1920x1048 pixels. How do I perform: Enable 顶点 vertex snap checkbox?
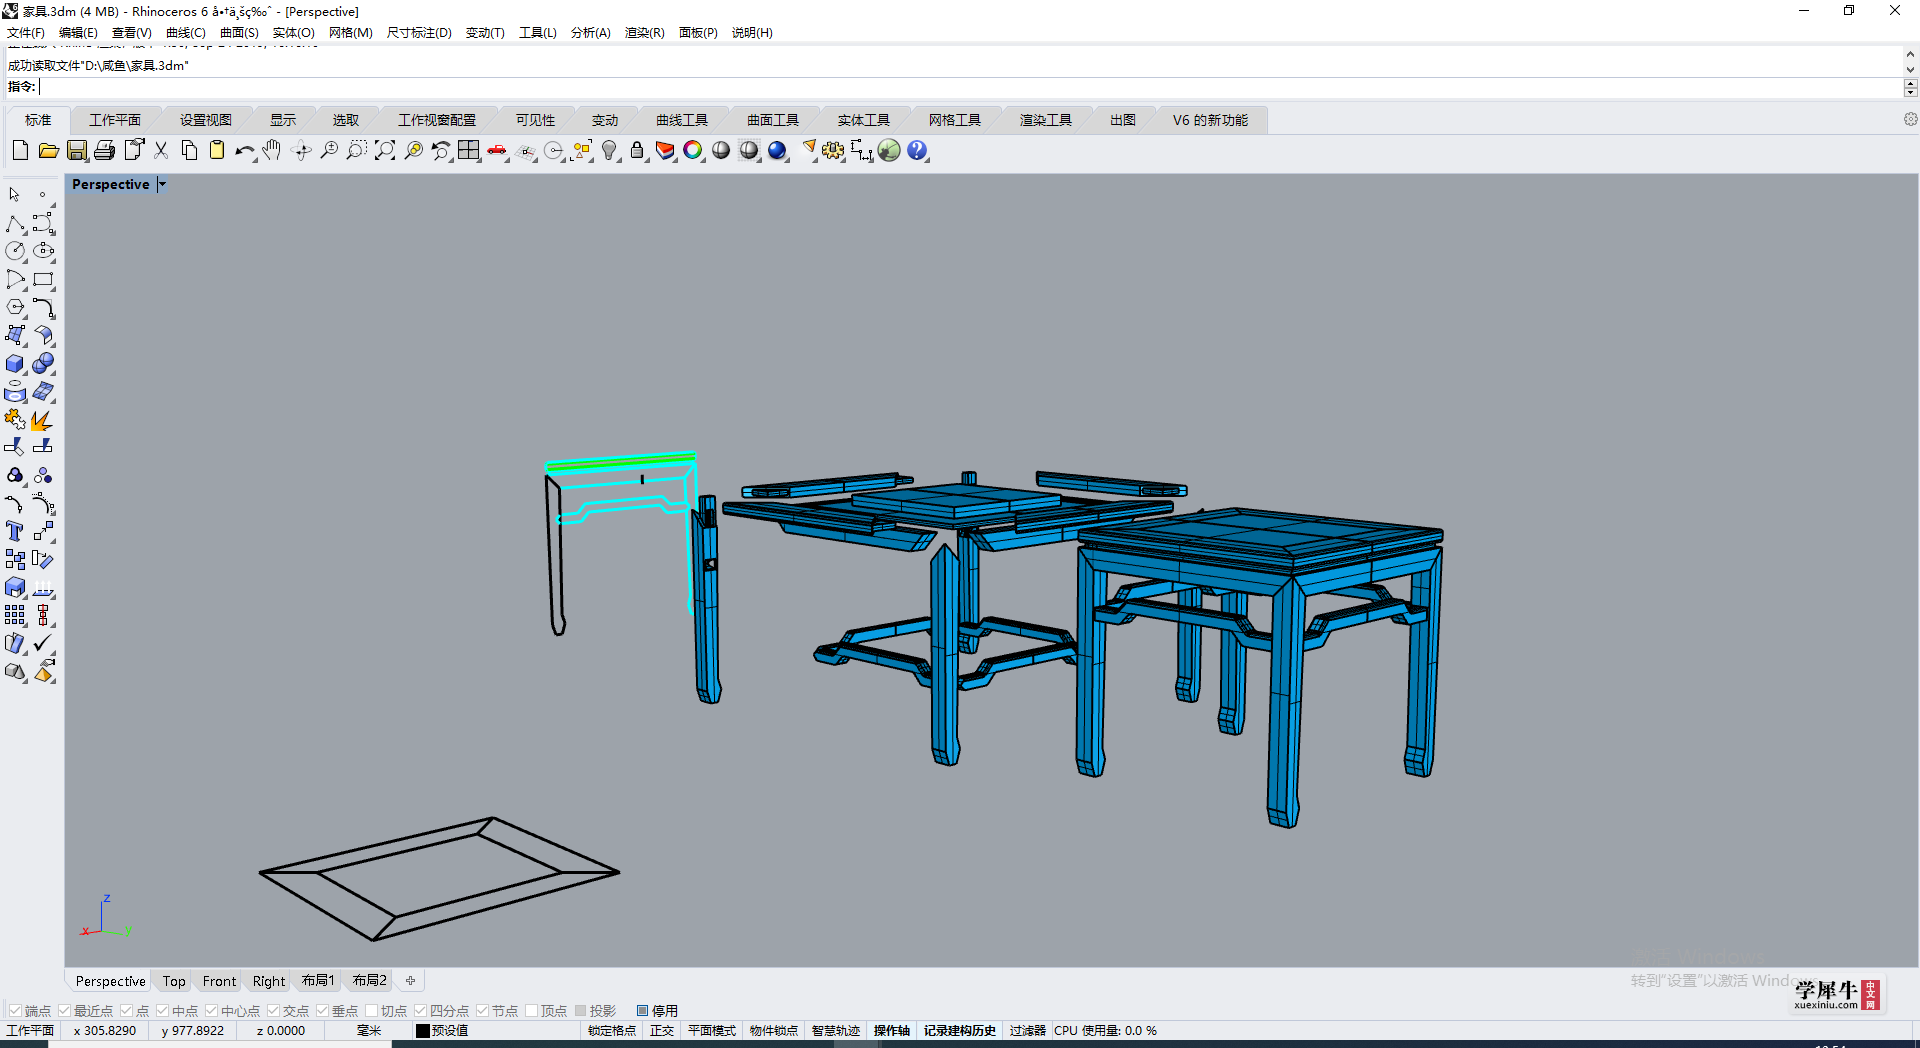coord(531,1011)
